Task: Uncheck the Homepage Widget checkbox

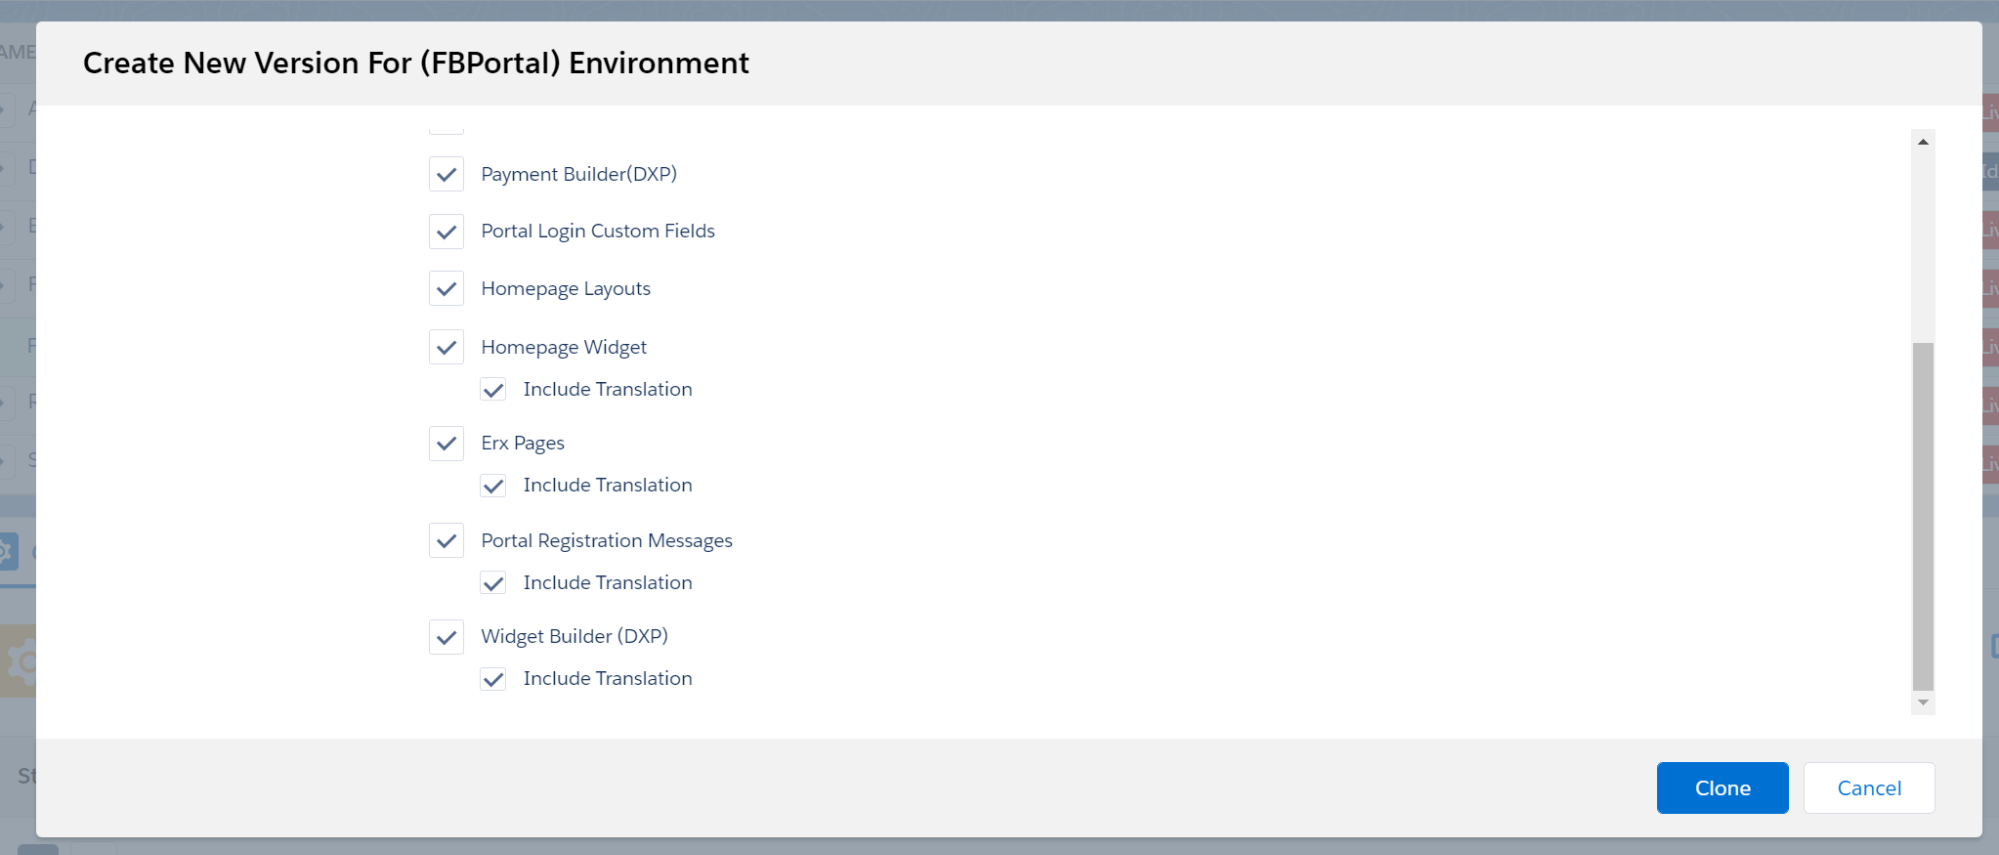Action: 446,347
